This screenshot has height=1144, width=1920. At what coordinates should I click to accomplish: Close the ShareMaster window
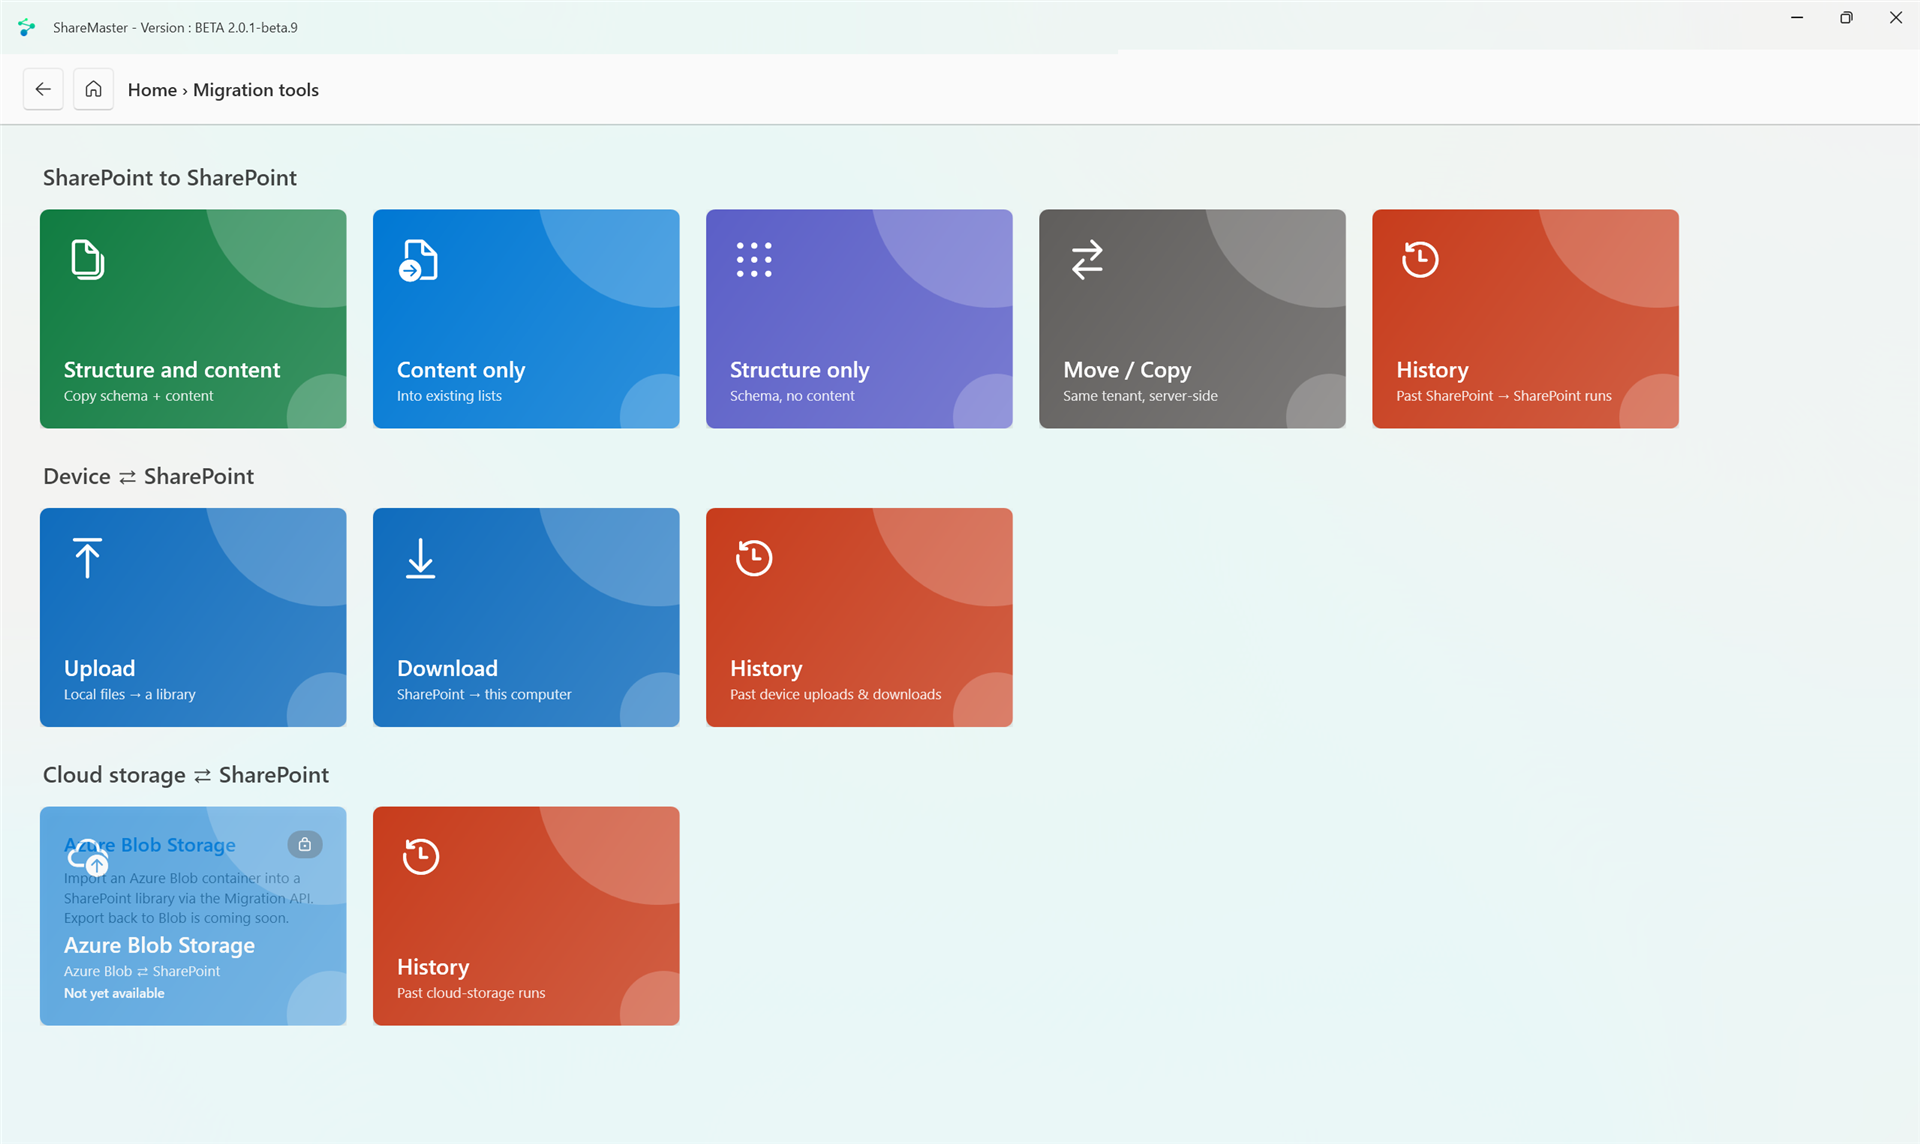tap(1895, 17)
